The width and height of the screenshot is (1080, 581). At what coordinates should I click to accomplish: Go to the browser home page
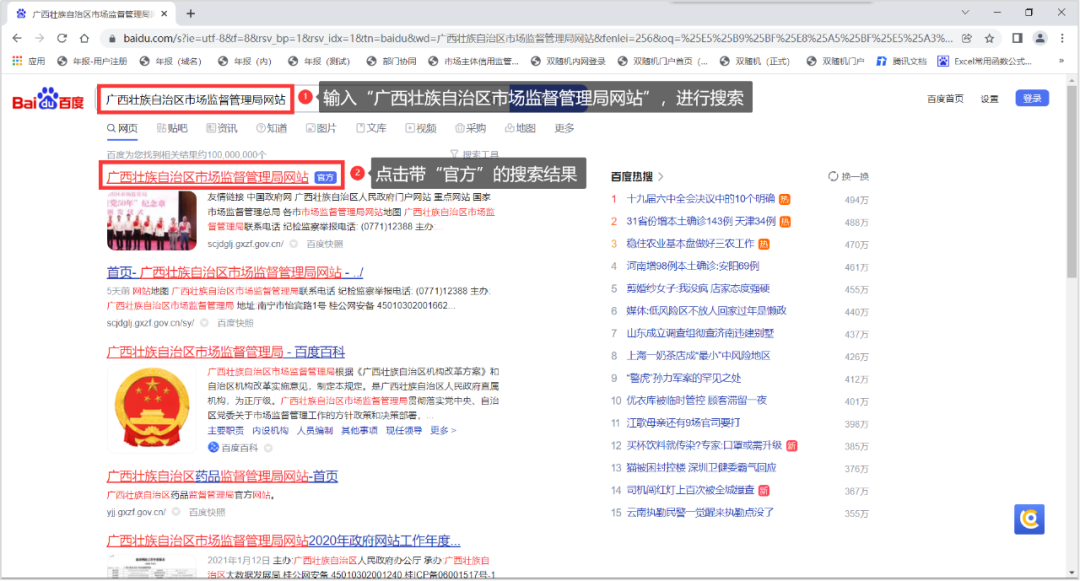tap(84, 39)
